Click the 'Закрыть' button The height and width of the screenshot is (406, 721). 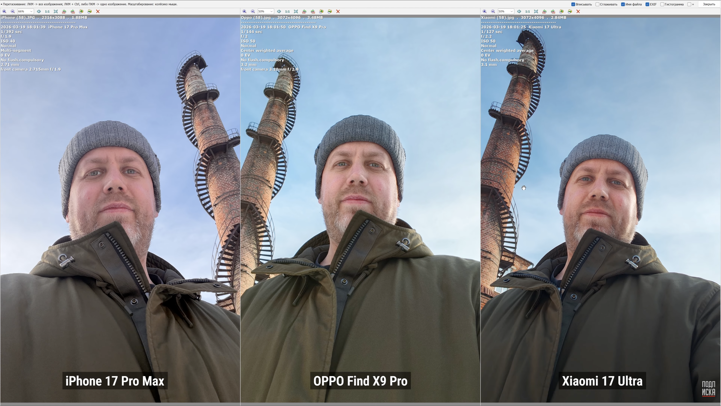709,4
